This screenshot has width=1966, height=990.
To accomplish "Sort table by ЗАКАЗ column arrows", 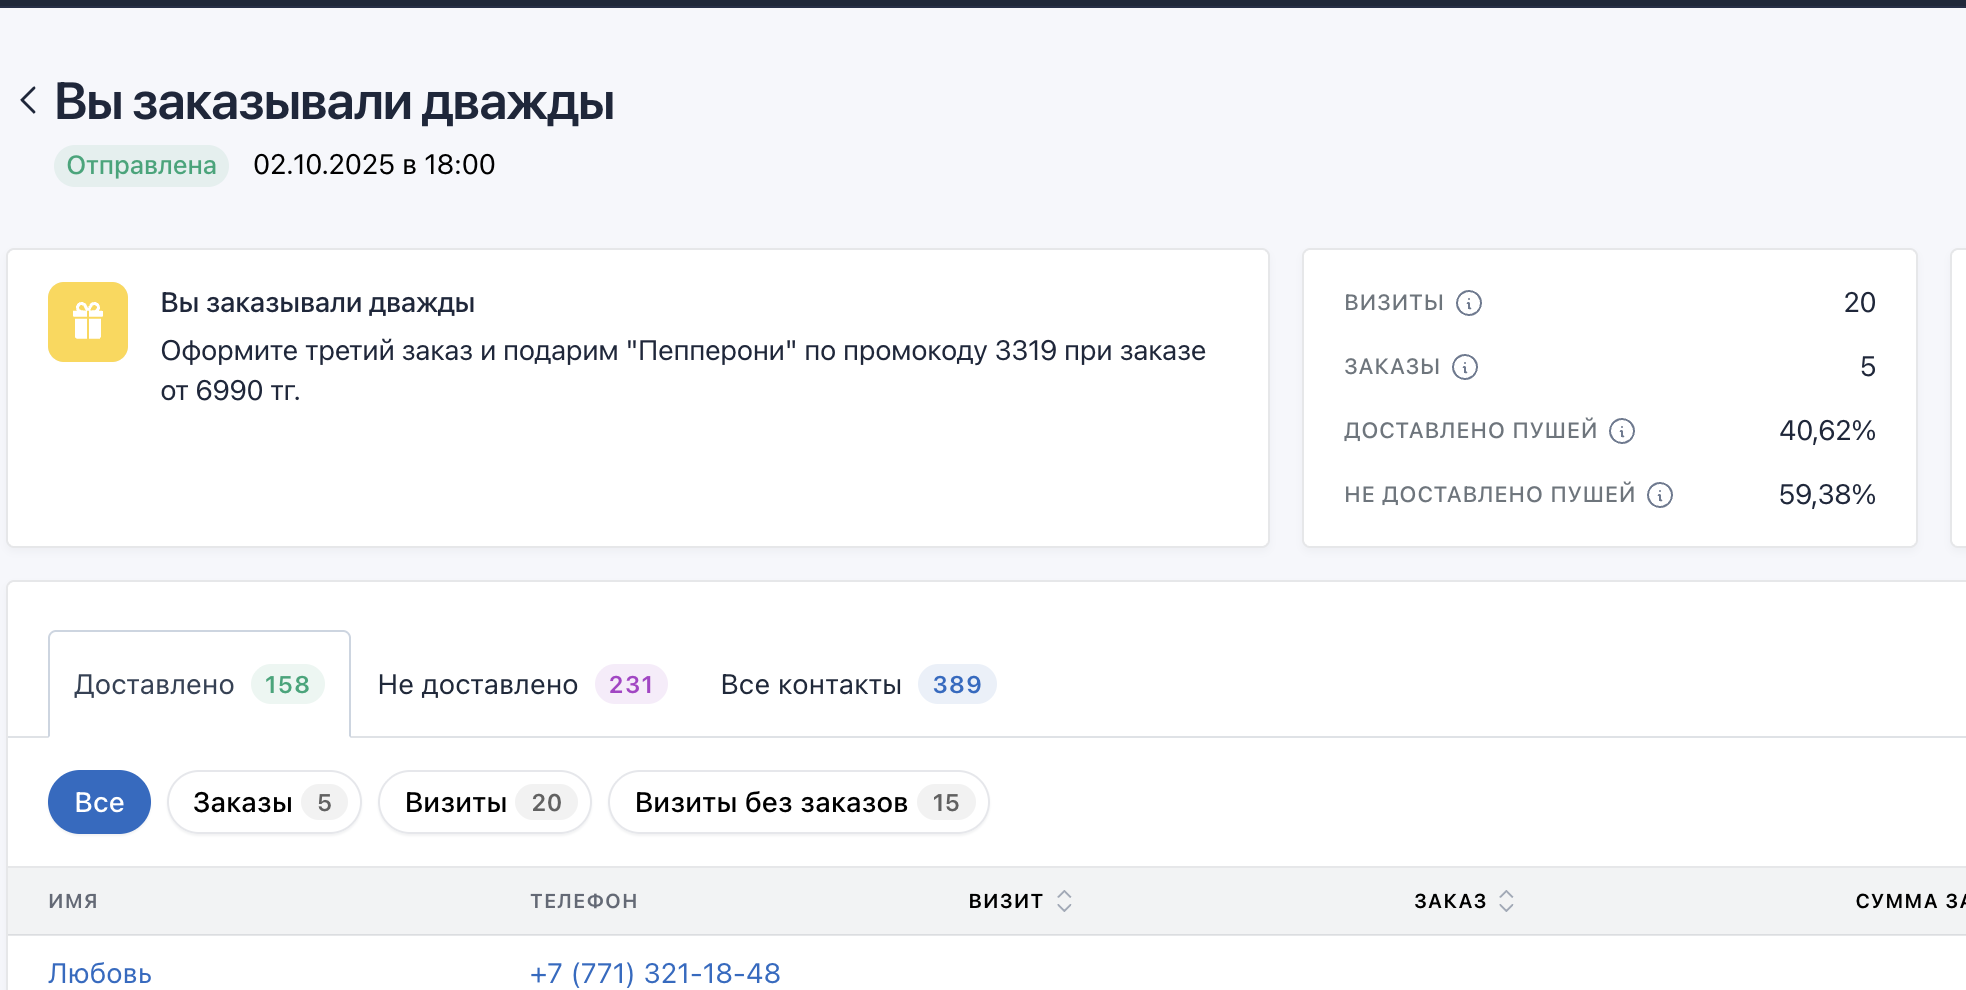I will point(1506,901).
